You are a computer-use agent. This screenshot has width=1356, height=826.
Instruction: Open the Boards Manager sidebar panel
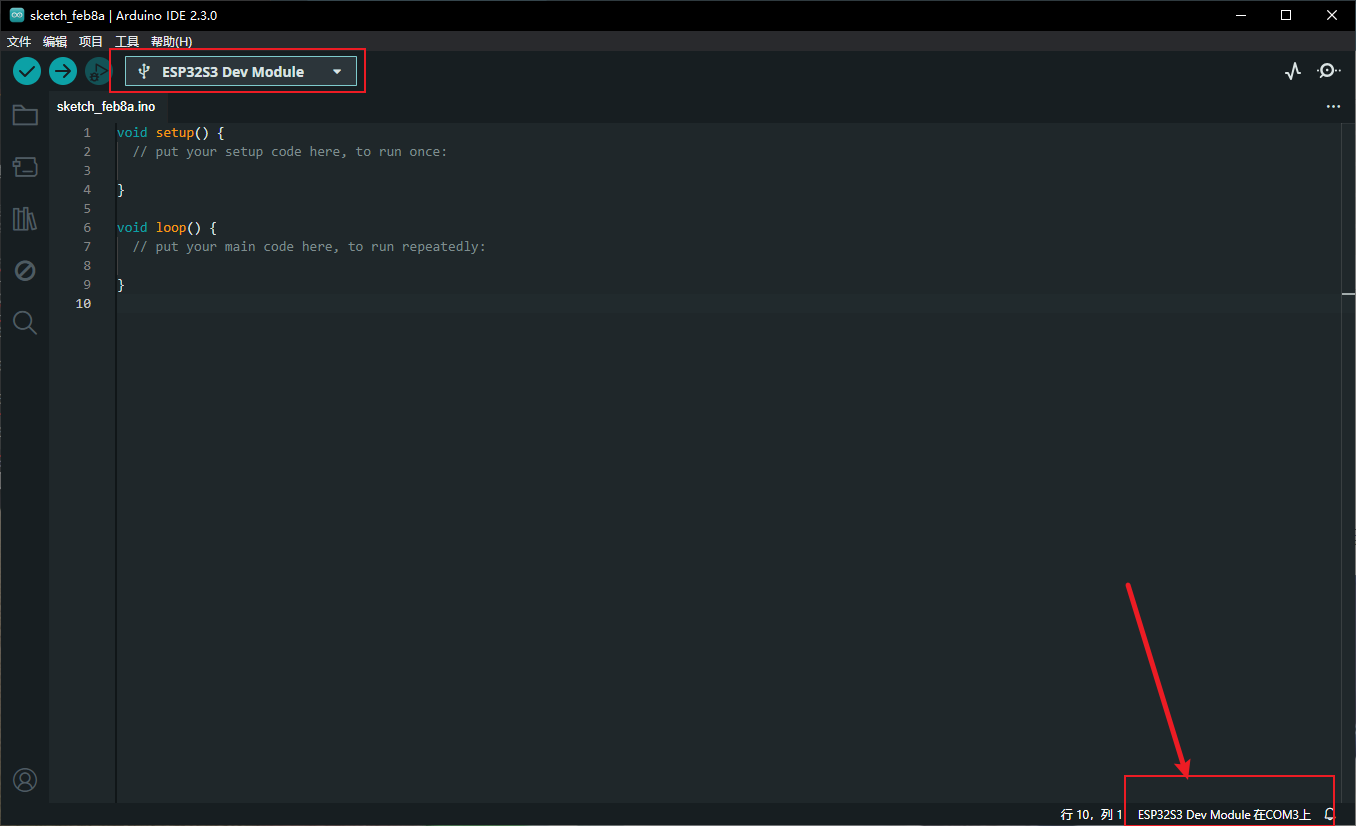25,167
